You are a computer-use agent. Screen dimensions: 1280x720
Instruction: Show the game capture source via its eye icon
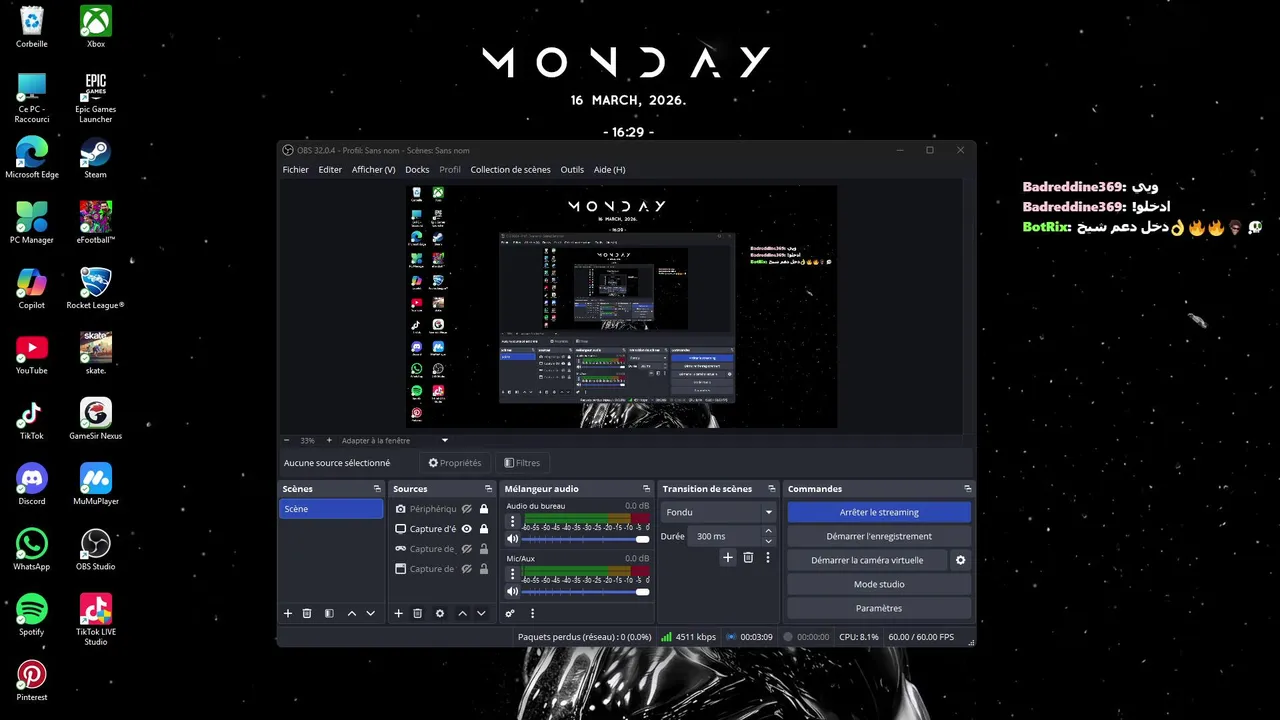[x=466, y=549]
